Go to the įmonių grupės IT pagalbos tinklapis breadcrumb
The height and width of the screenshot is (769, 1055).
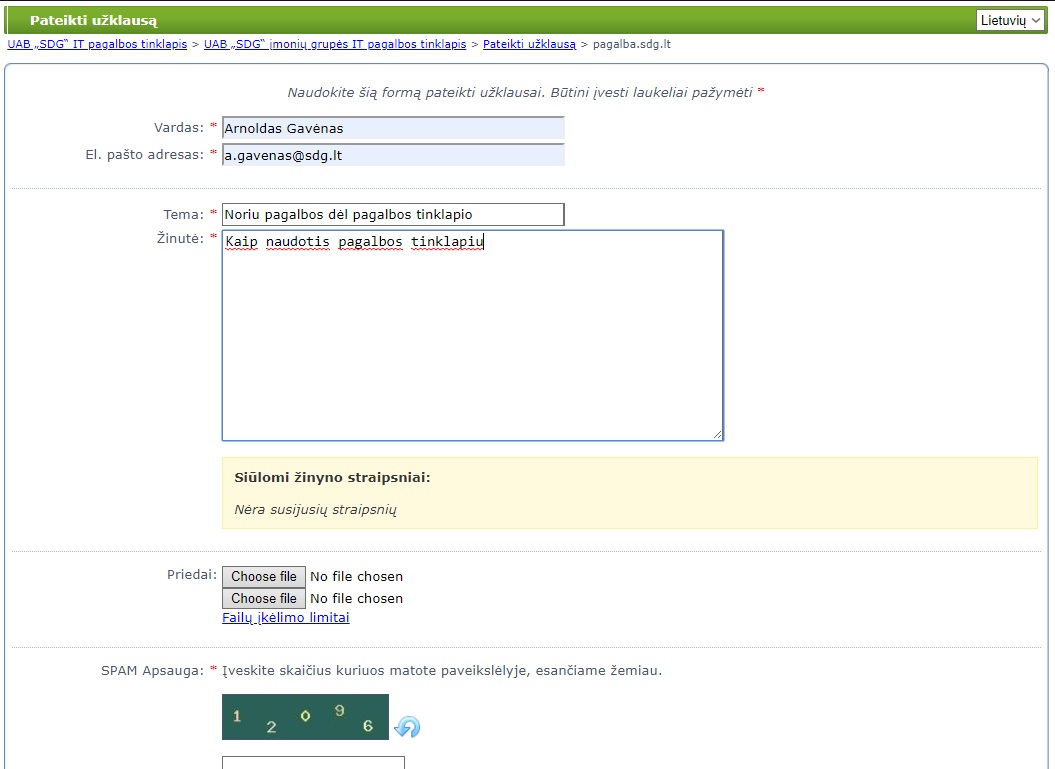coord(335,45)
